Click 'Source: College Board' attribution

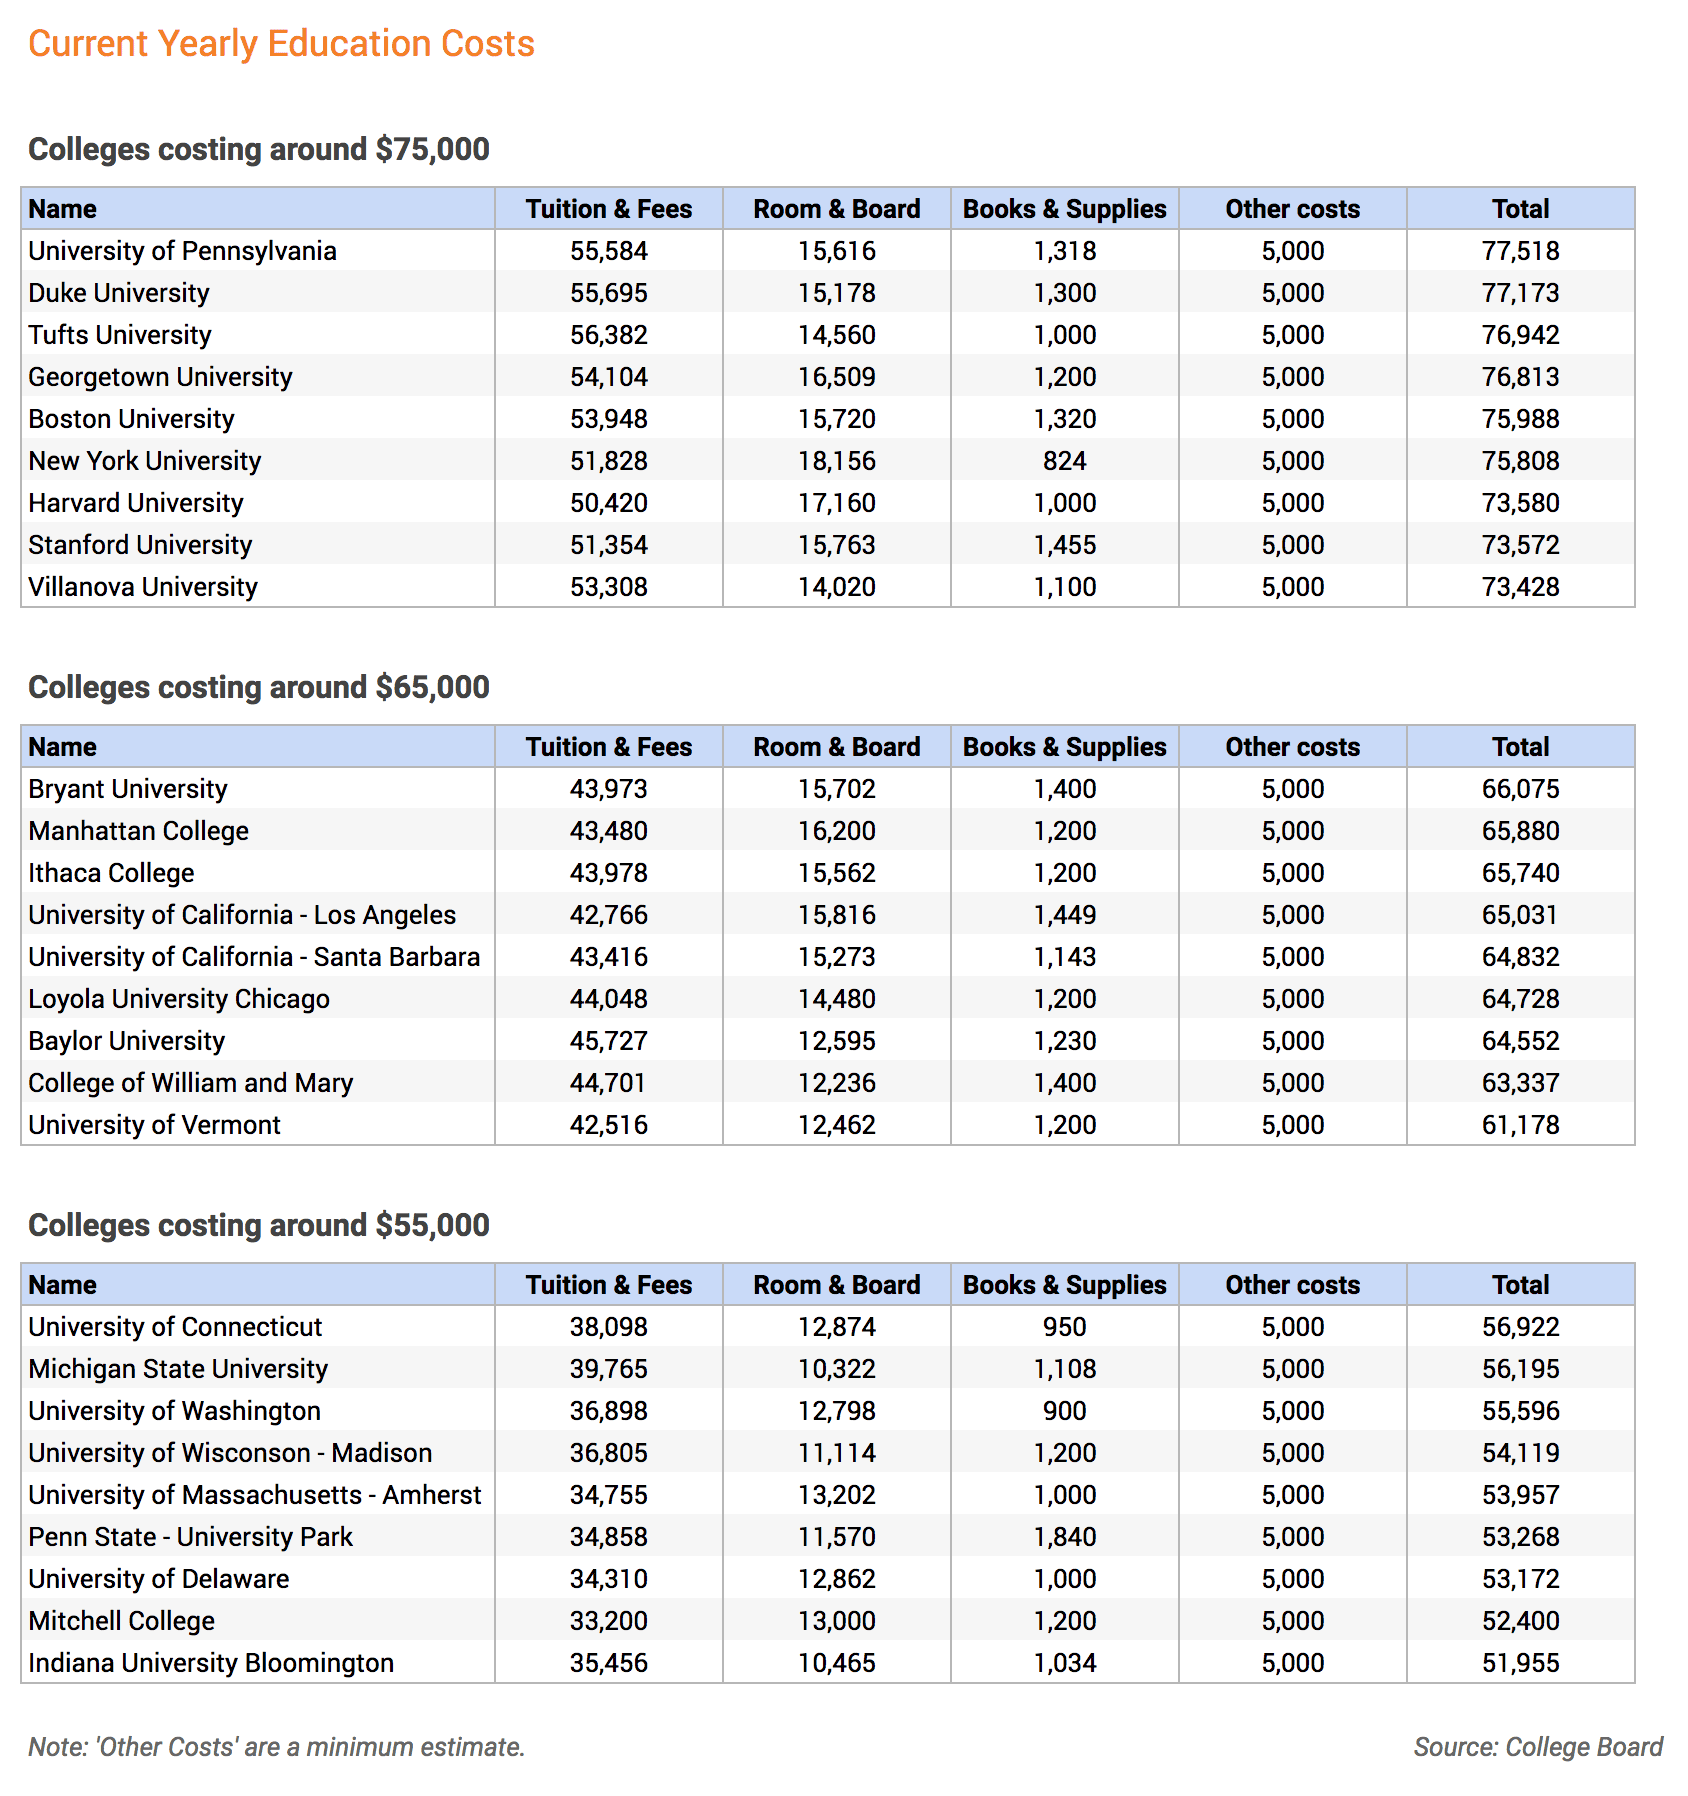tap(1538, 1747)
